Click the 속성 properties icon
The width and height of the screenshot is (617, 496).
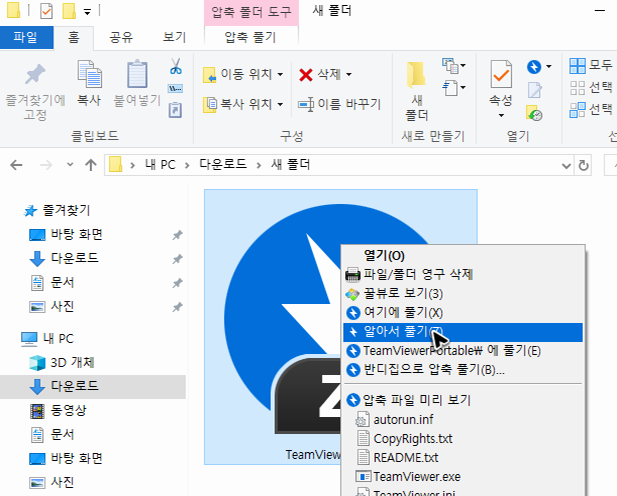tap(501, 74)
